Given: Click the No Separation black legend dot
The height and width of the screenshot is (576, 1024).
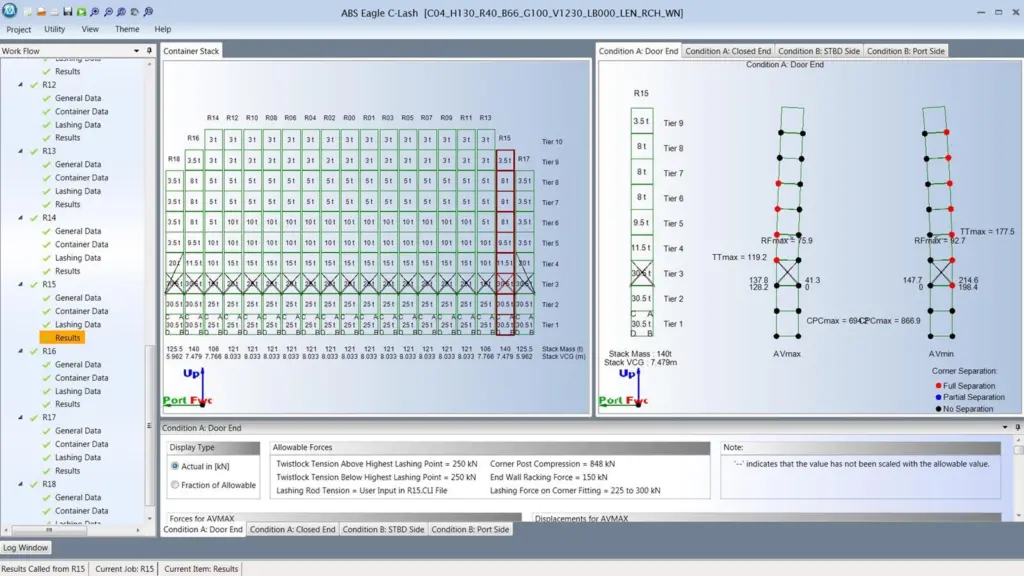Looking at the screenshot, I should pyautogui.click(x=938, y=409).
